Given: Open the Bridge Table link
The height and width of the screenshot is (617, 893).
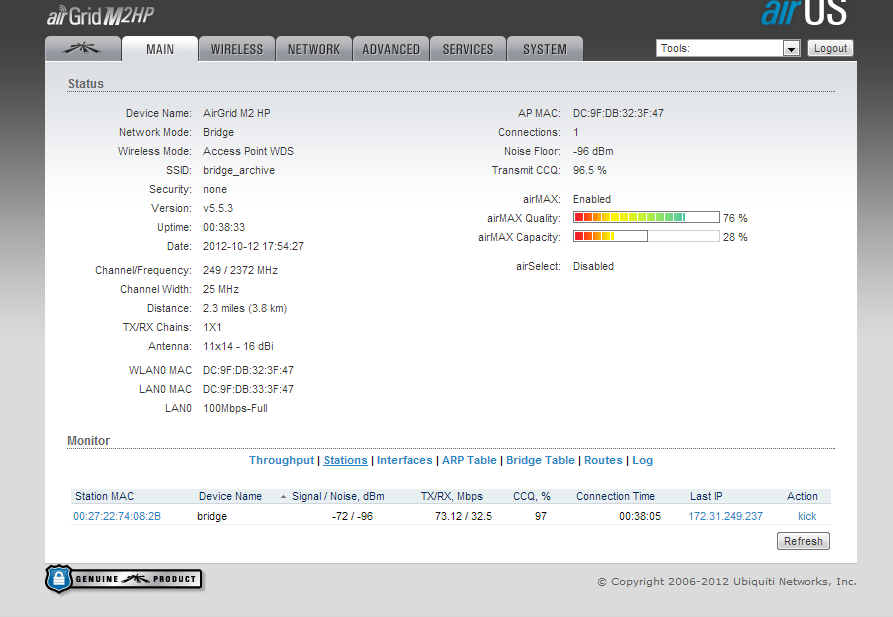Looking at the screenshot, I should pyautogui.click(x=540, y=460).
